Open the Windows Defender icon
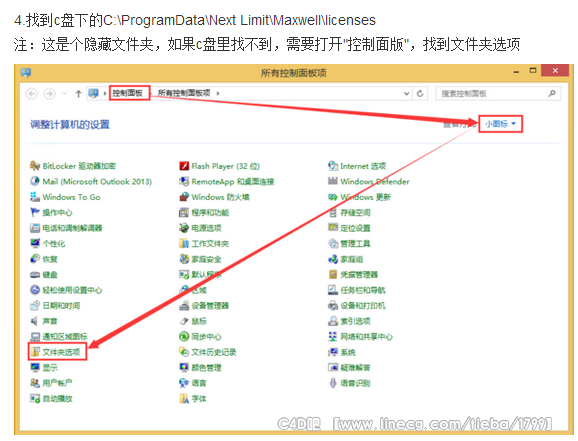578x441 pixels. pyautogui.click(x=333, y=181)
